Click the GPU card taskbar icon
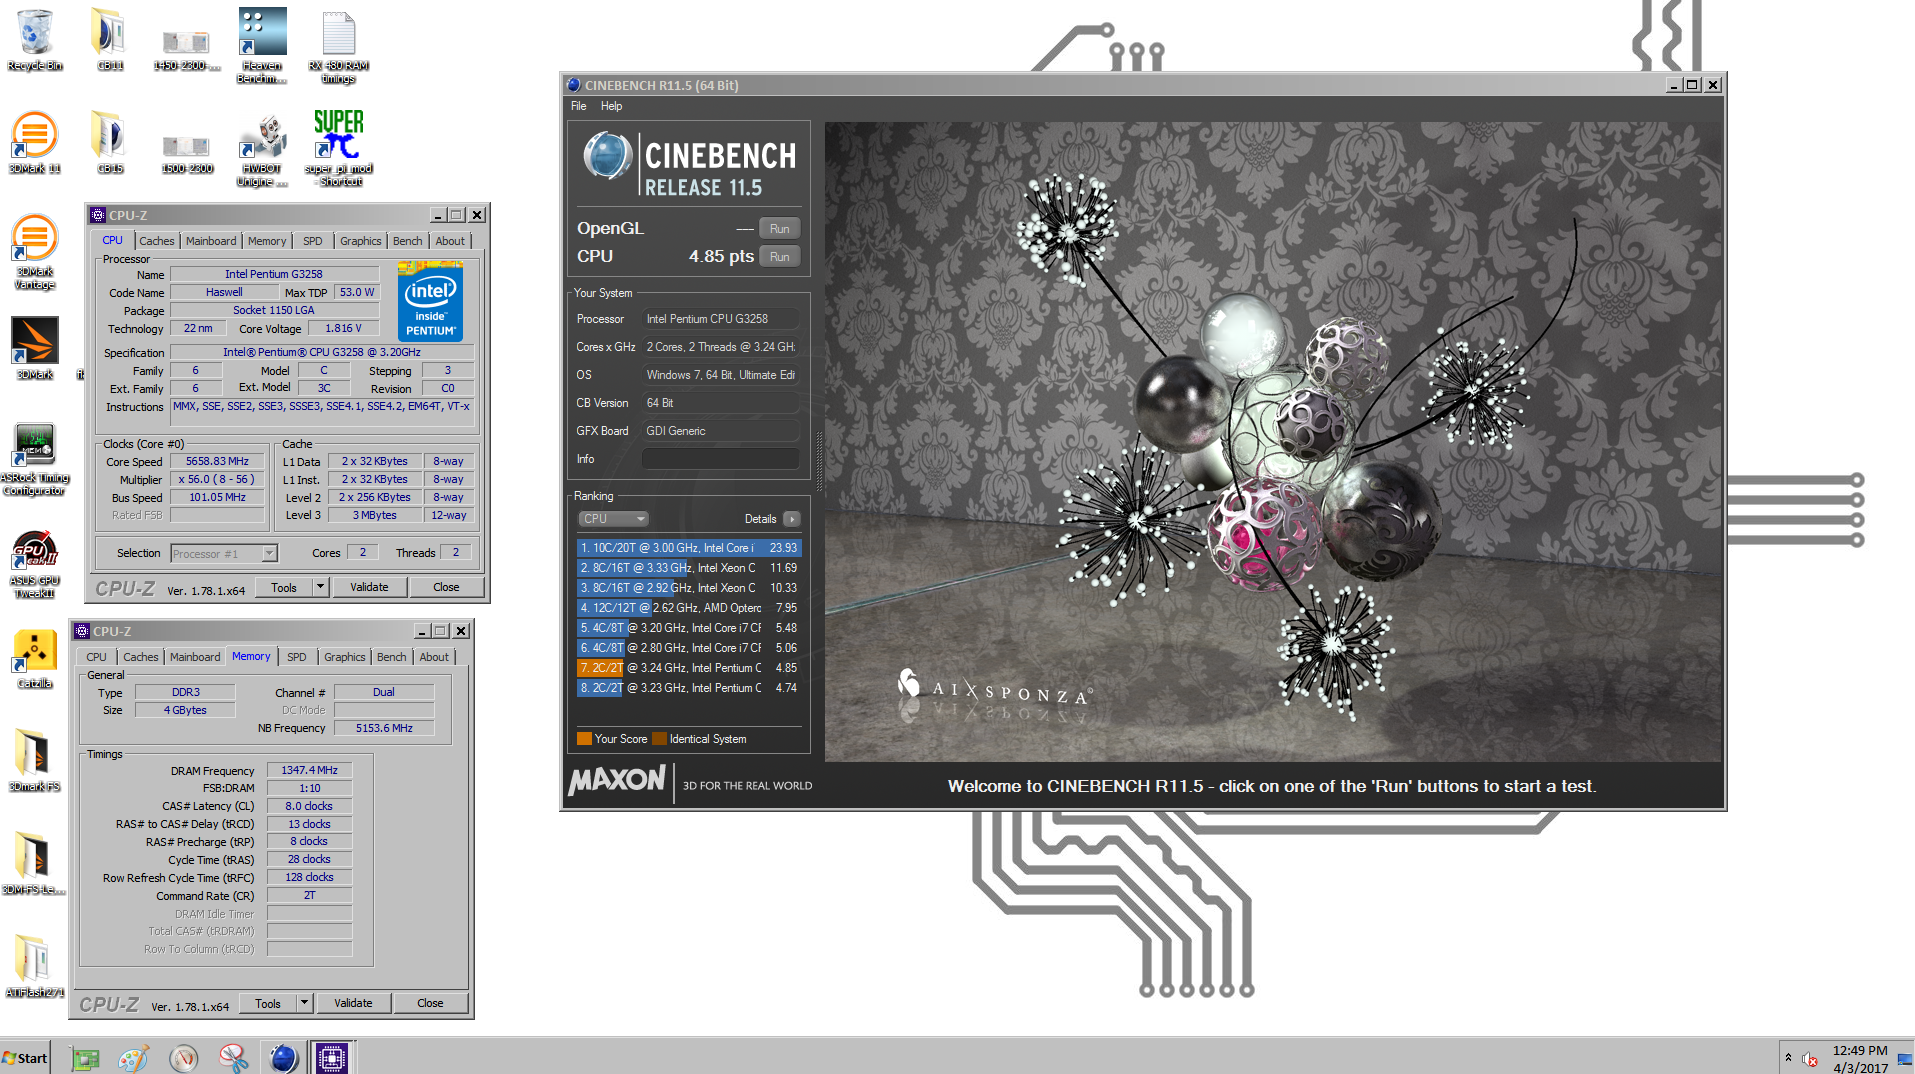This screenshot has width=1915, height=1074. 85,1058
